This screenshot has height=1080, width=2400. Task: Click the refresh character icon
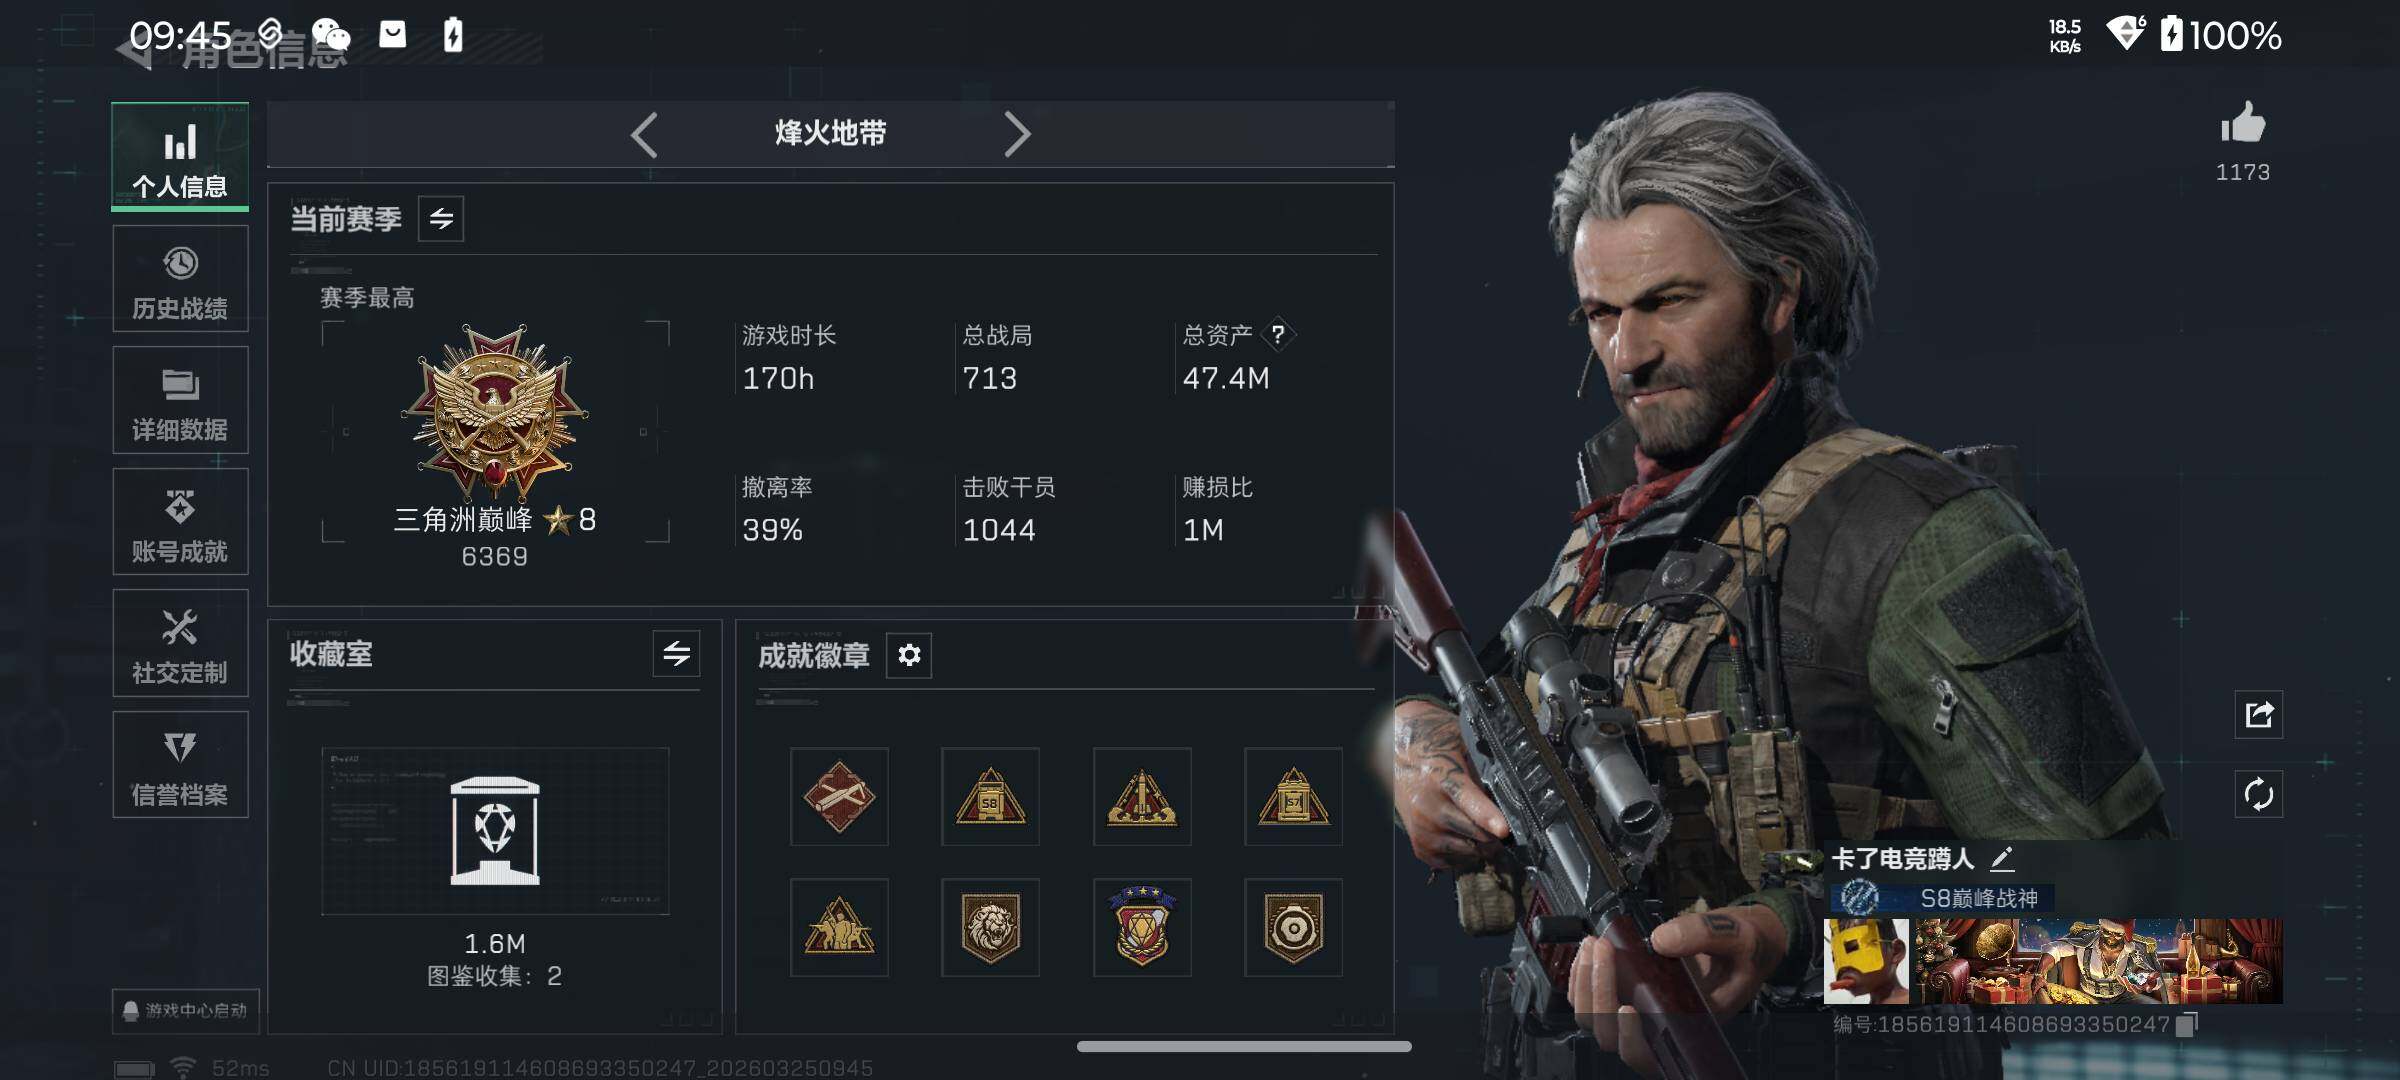tap(2259, 795)
